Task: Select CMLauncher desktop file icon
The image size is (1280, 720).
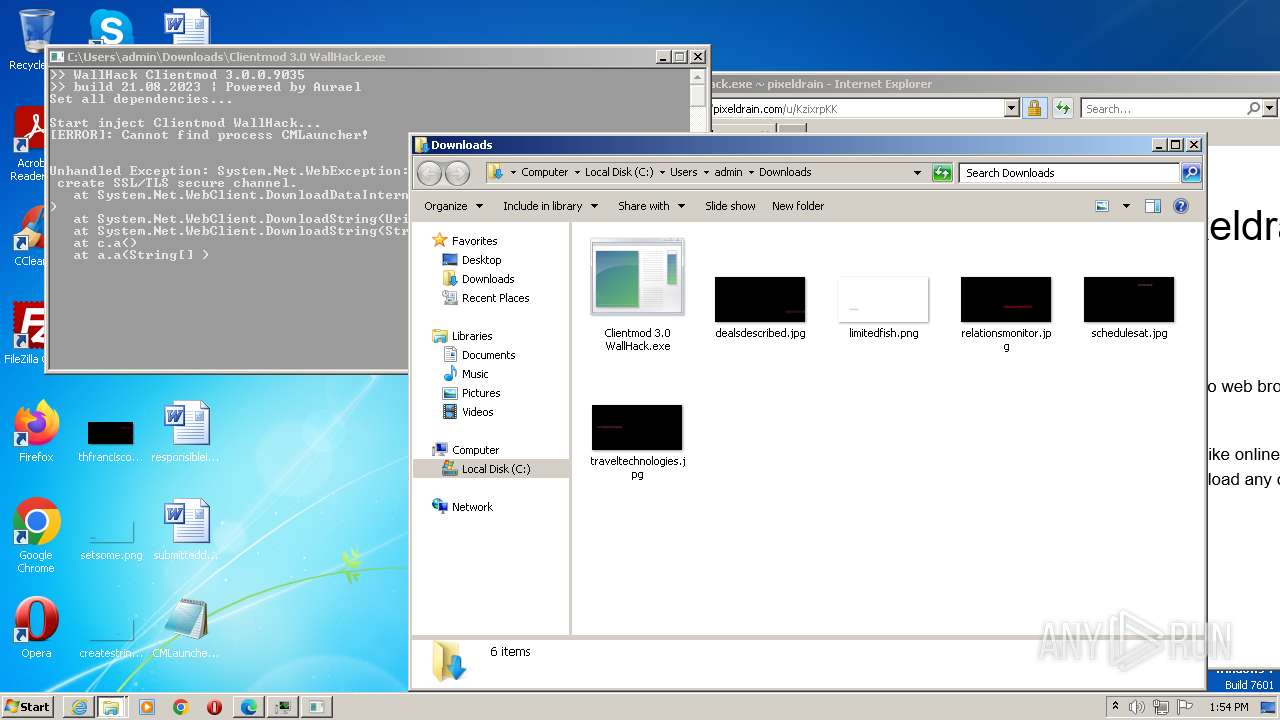Action: click(186, 628)
